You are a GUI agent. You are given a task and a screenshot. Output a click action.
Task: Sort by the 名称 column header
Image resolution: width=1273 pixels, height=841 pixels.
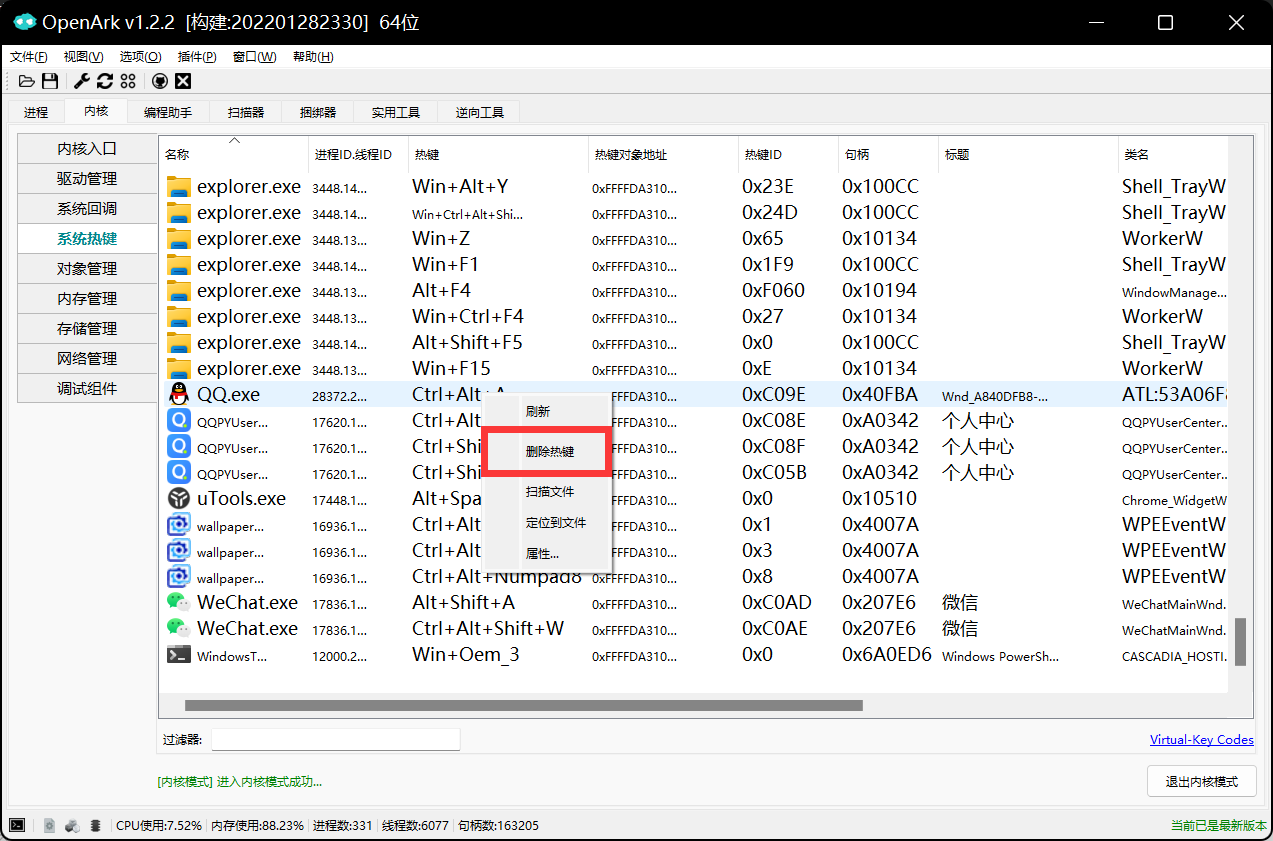(177, 155)
